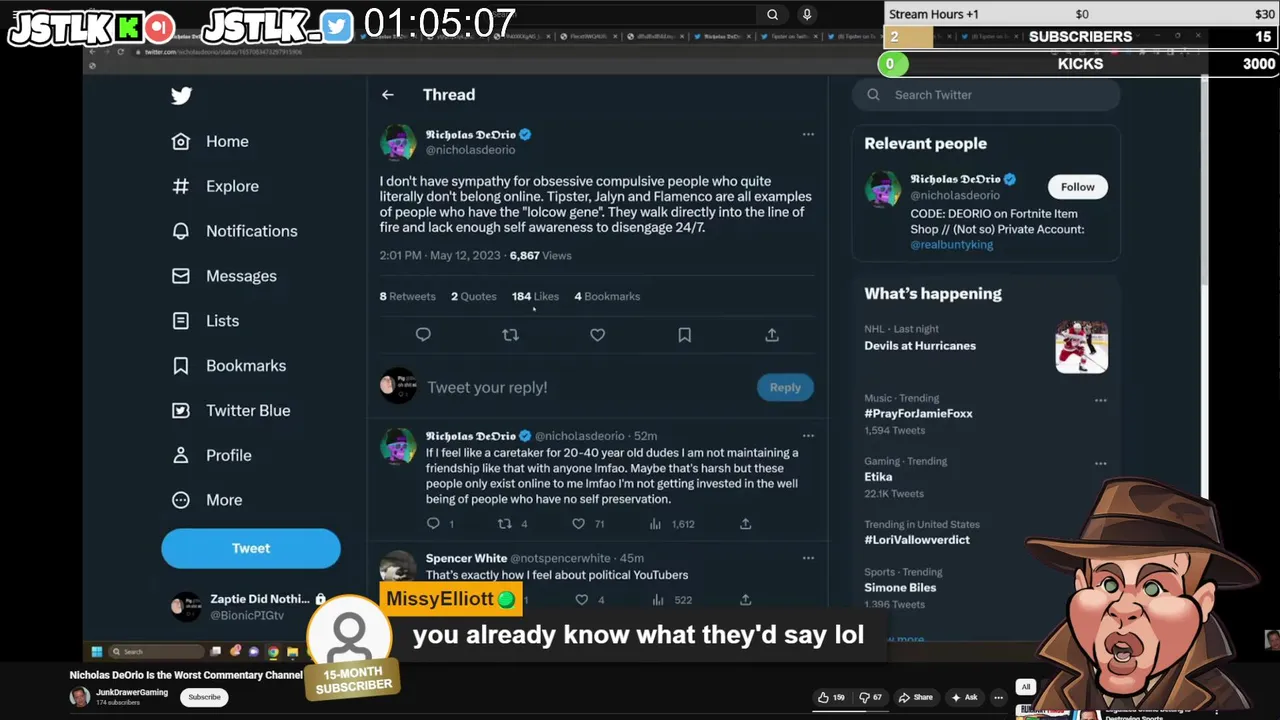
Task: Retweet the 52m reply tweet
Action: tap(505, 524)
